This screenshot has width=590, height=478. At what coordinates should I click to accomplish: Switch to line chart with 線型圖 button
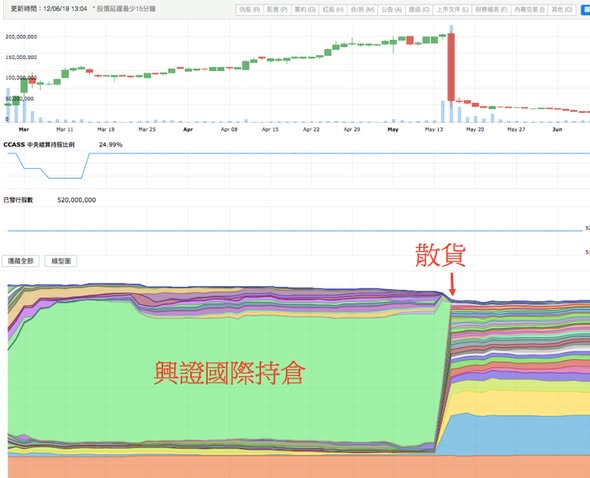[61, 261]
